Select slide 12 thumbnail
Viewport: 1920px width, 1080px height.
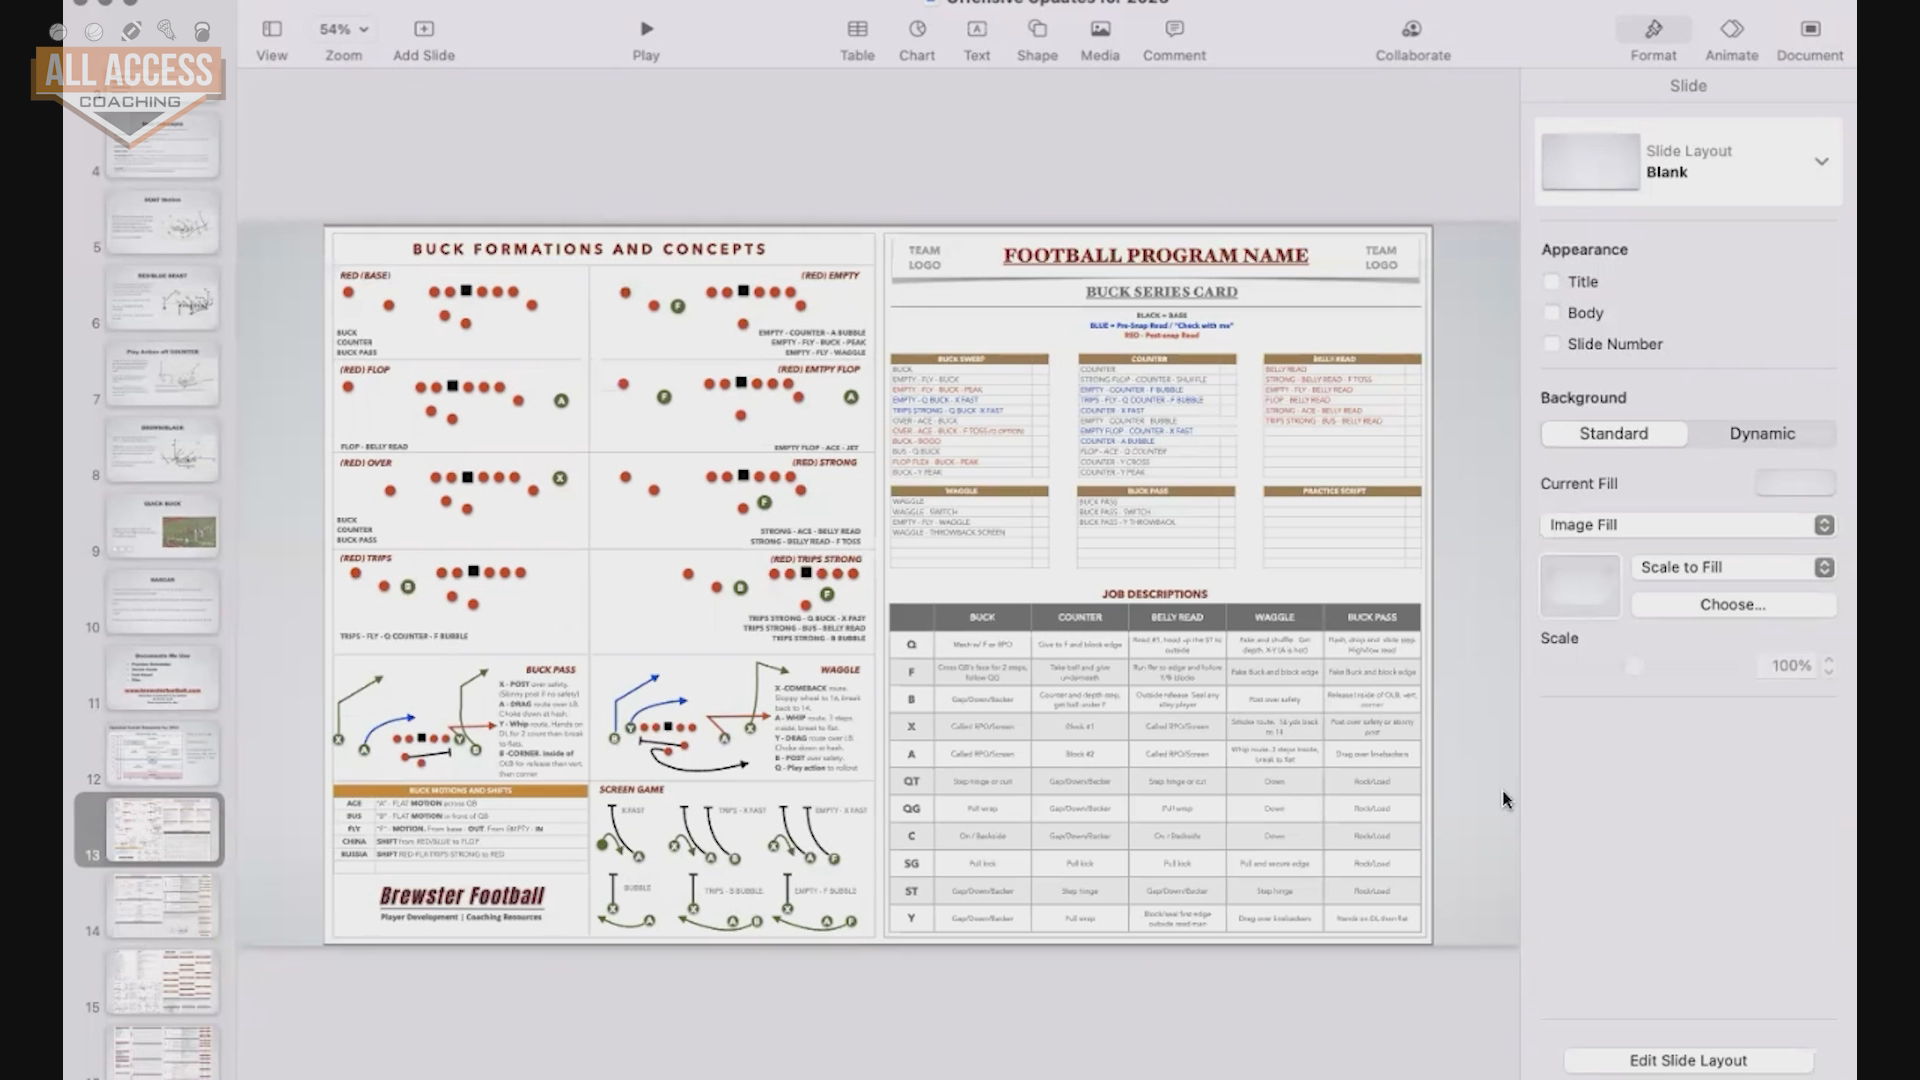[162, 755]
